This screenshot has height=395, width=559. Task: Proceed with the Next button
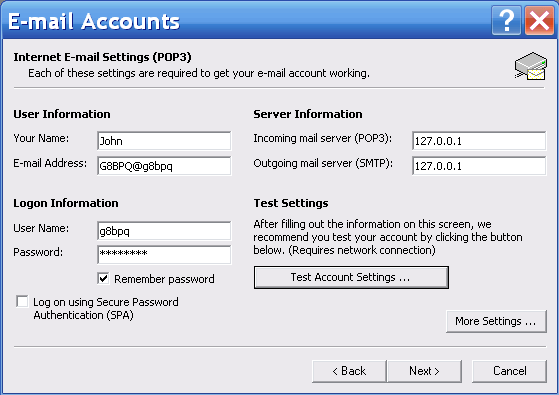click(x=424, y=371)
